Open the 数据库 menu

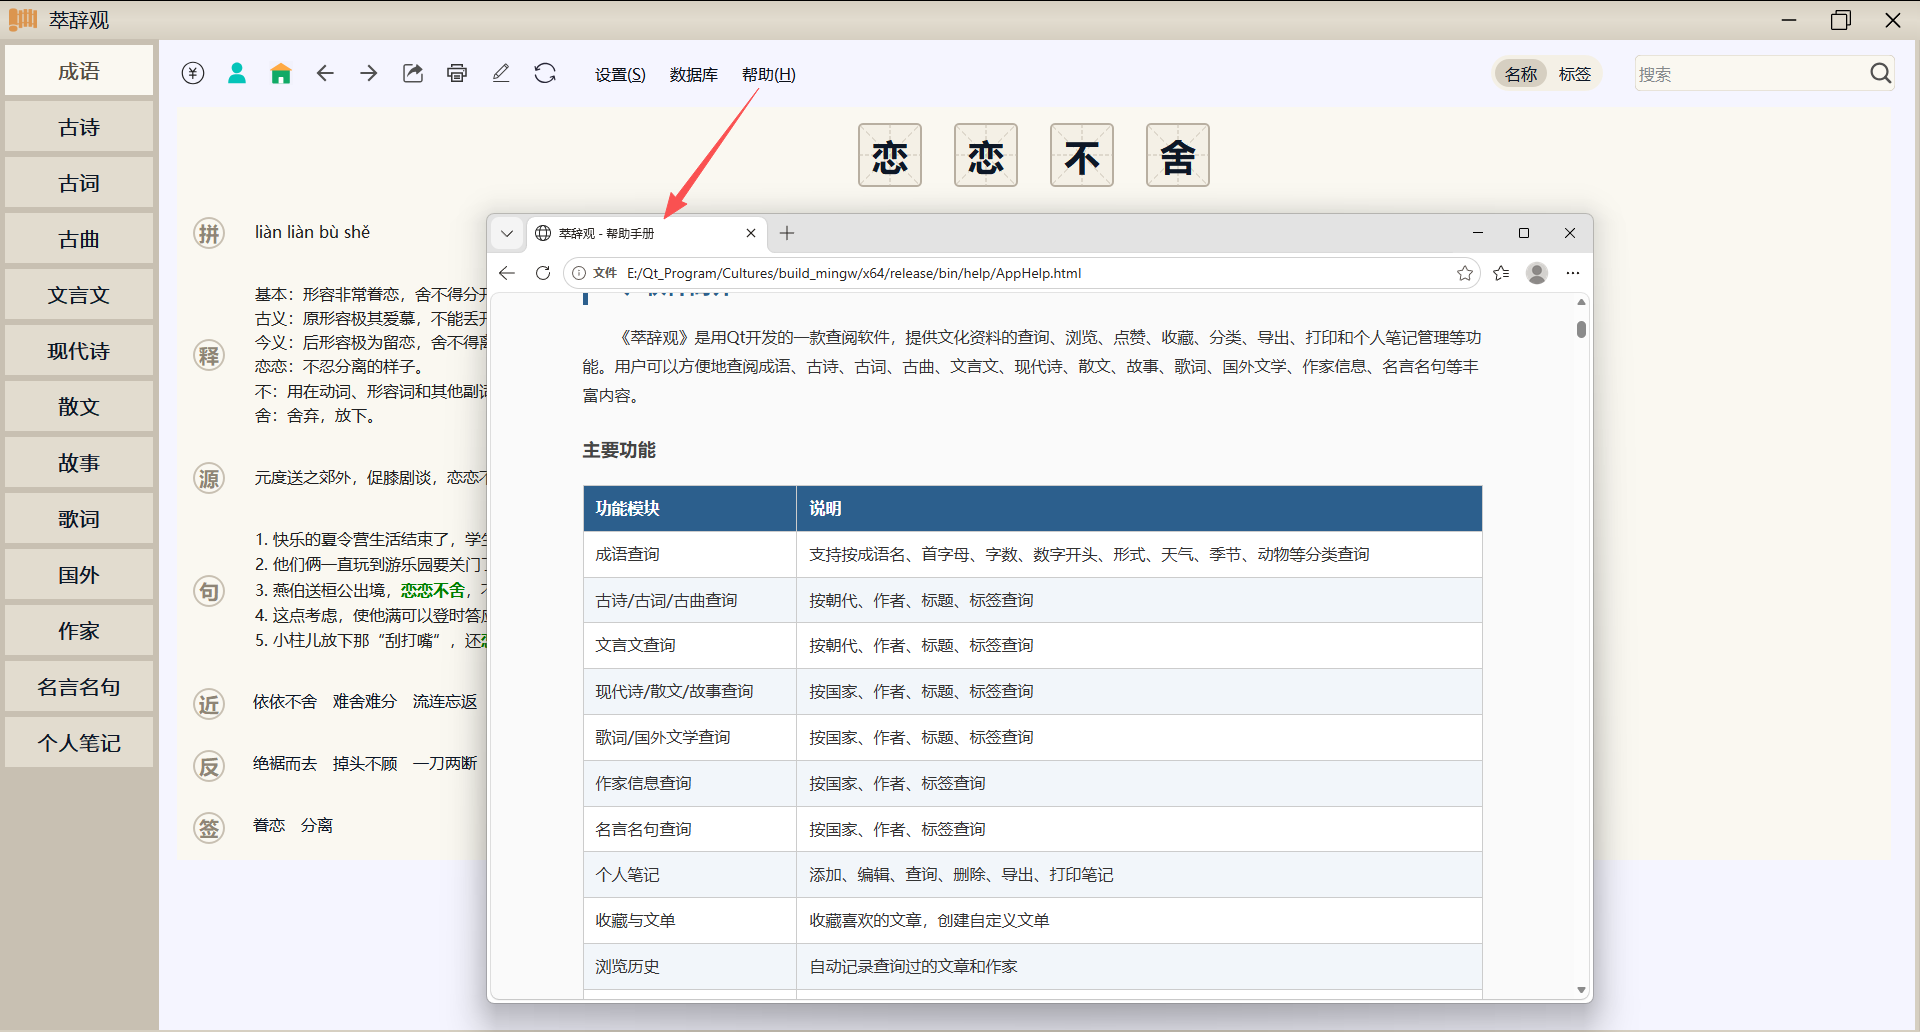[x=694, y=74]
